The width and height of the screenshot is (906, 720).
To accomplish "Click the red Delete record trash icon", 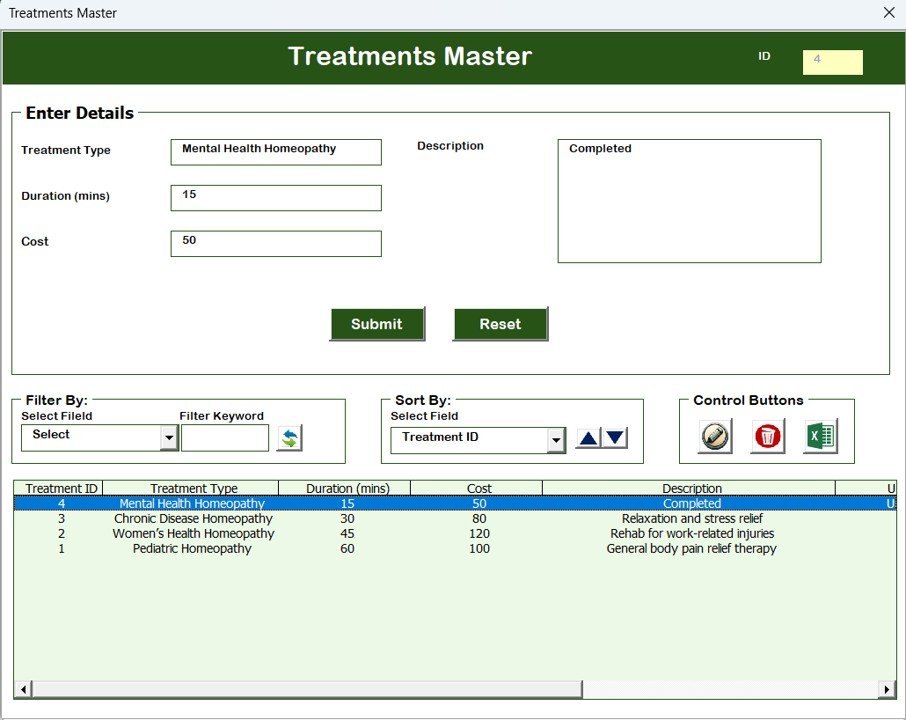I will tap(767, 437).
